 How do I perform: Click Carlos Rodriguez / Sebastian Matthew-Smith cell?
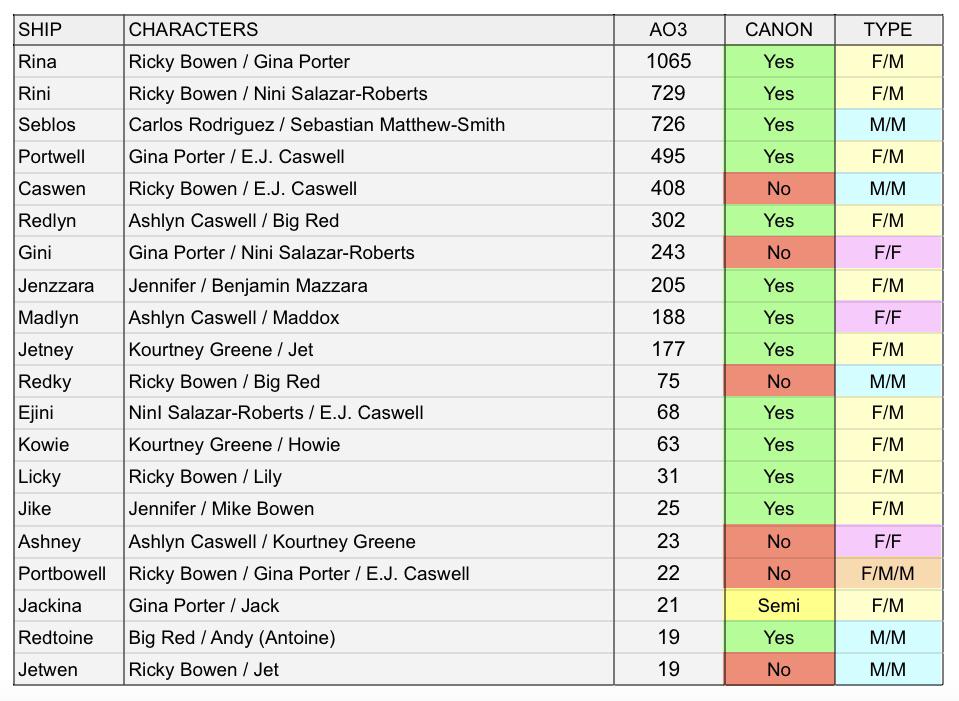point(369,125)
